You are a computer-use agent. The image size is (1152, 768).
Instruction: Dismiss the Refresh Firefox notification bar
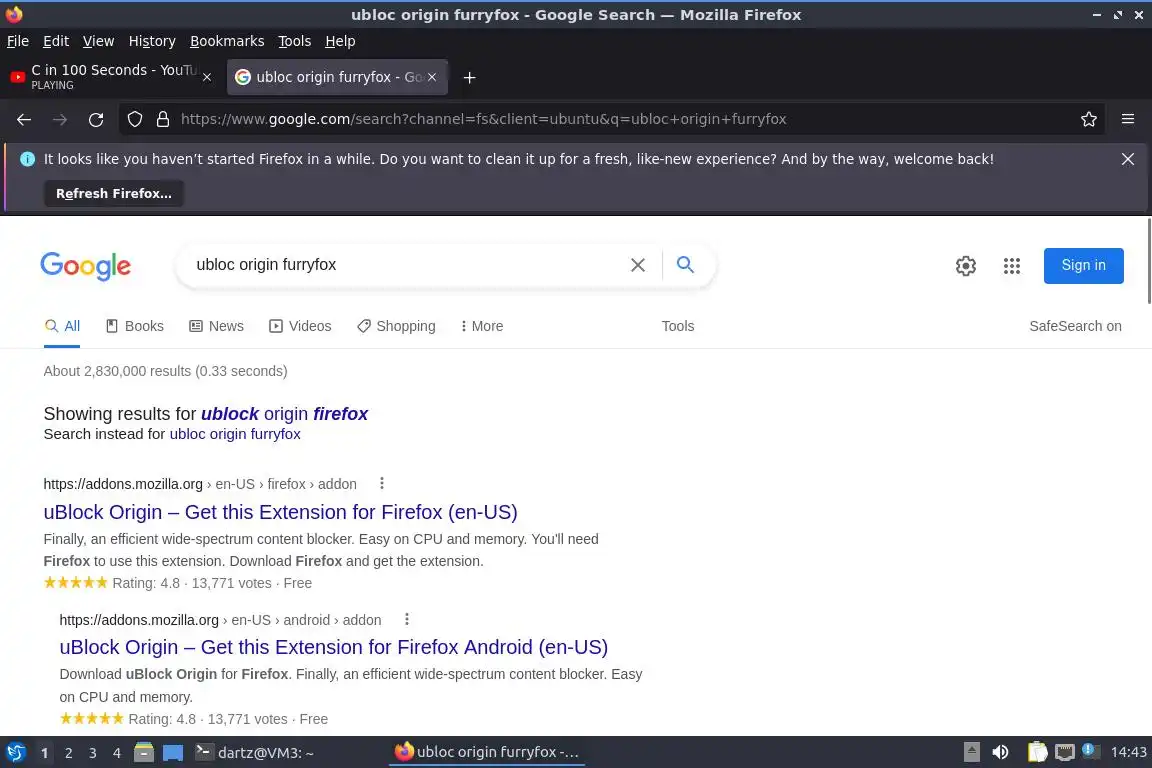click(x=1128, y=159)
